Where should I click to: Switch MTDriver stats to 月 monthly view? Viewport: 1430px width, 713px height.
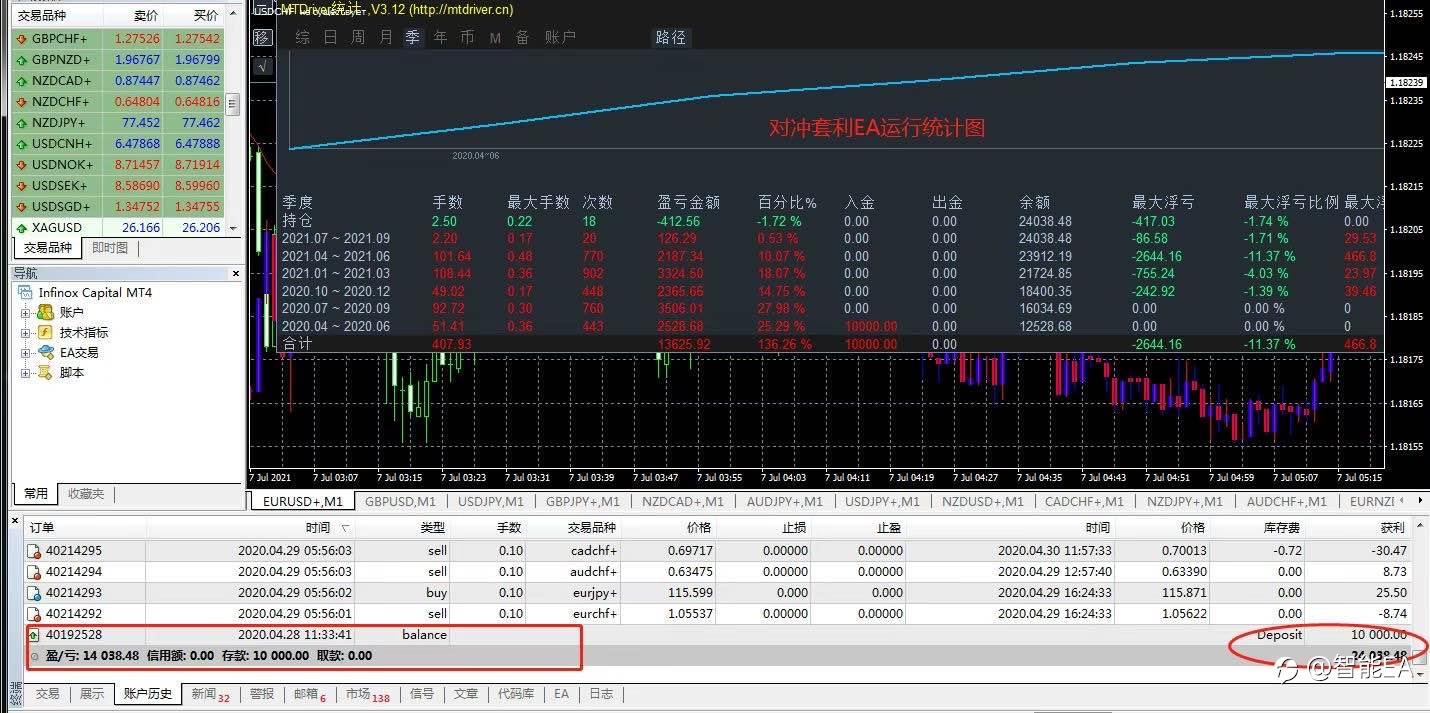[x=386, y=37]
